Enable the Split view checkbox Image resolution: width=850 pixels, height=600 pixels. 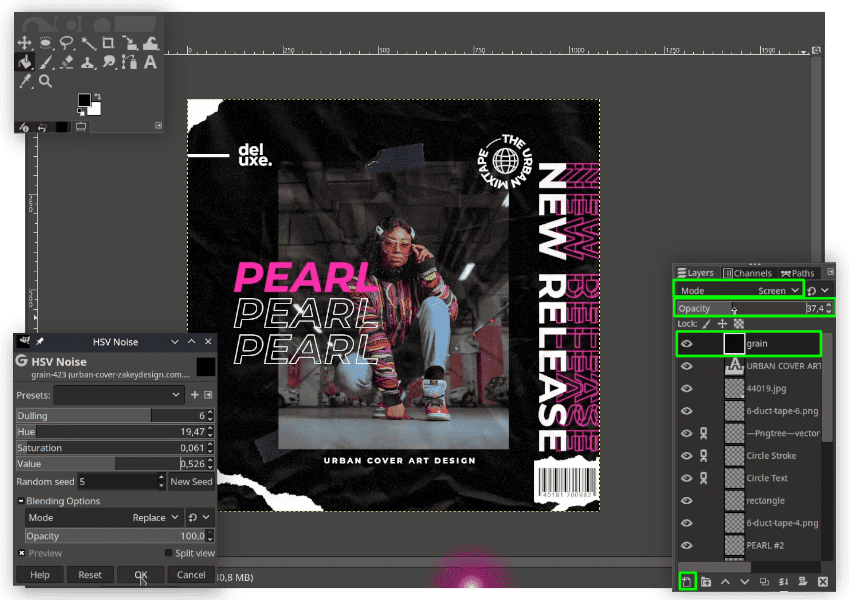tap(169, 553)
